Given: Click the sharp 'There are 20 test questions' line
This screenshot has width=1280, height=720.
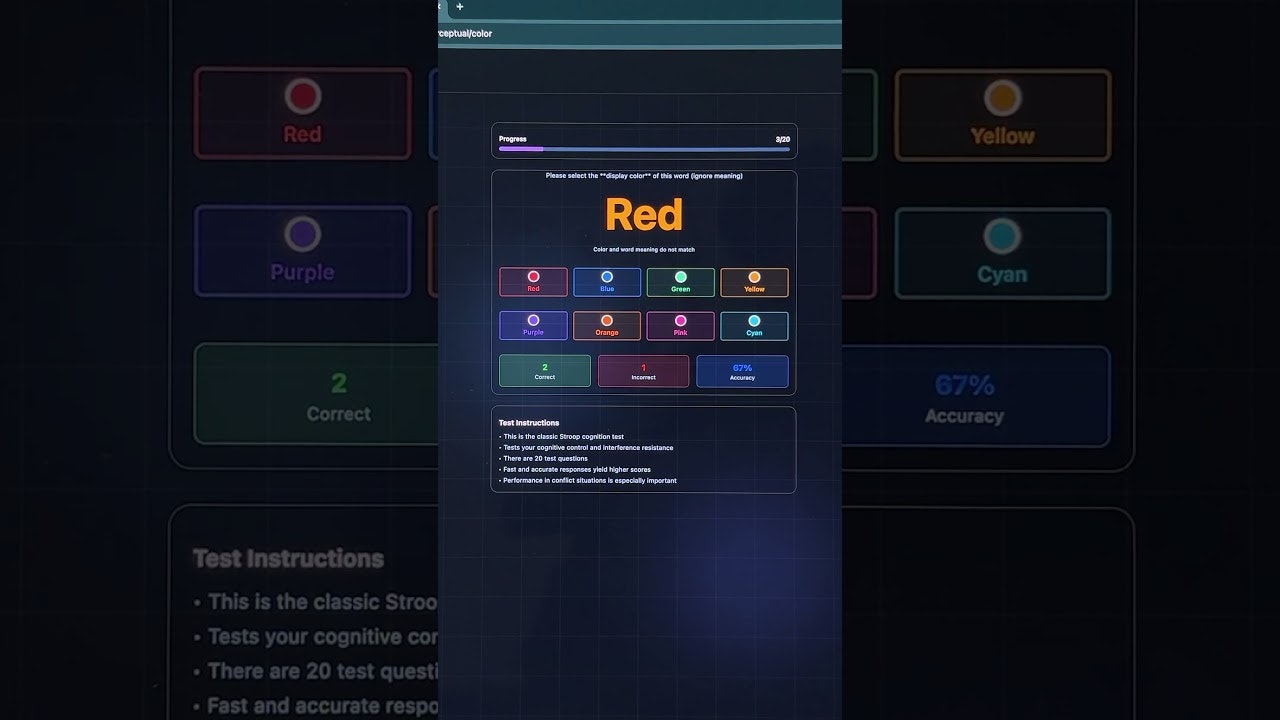Looking at the screenshot, I should pos(544,459).
